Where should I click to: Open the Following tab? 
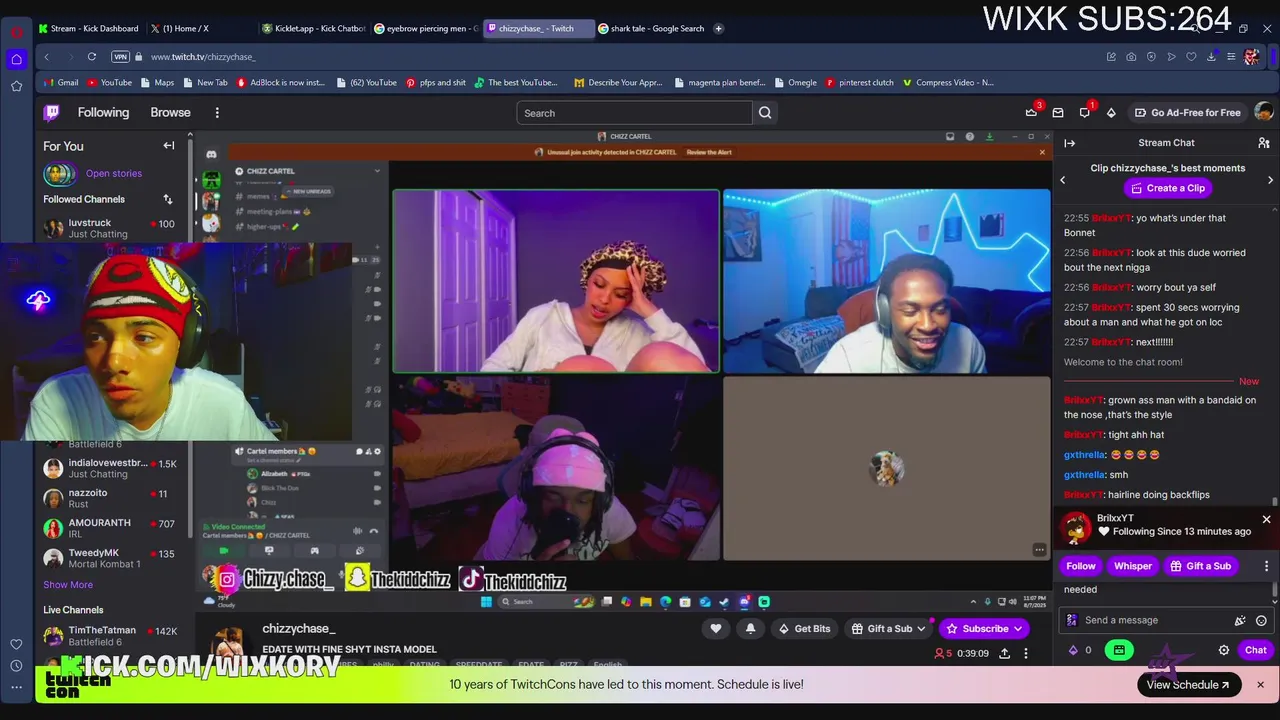tap(103, 113)
